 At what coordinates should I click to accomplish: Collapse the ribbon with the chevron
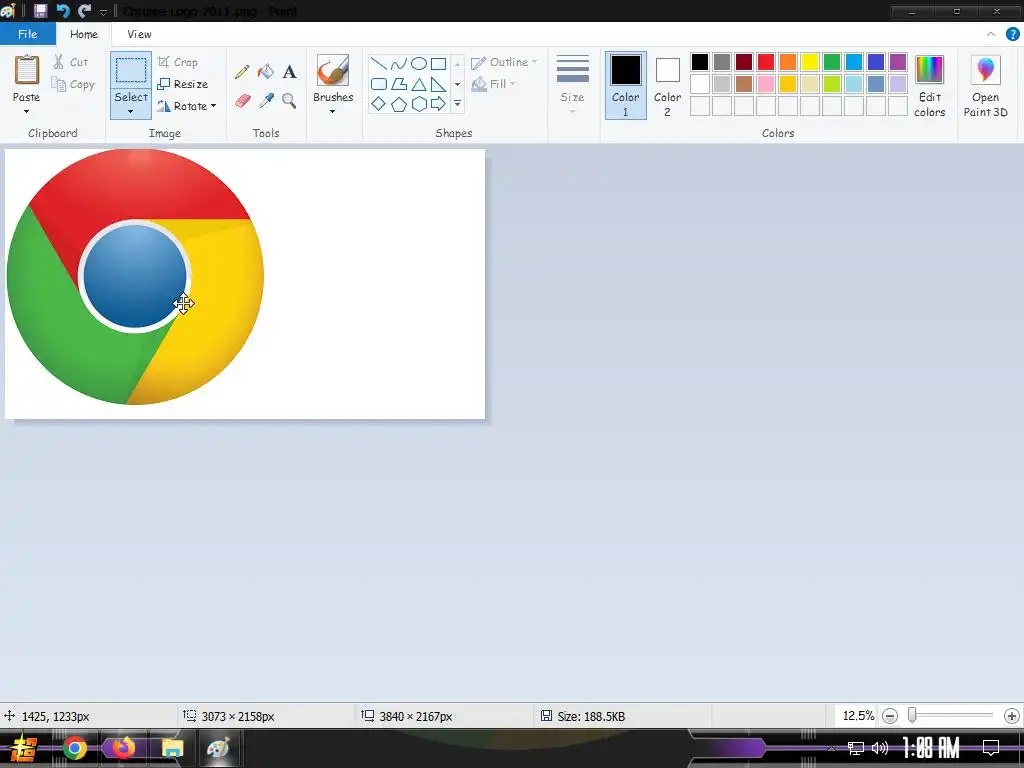991,34
